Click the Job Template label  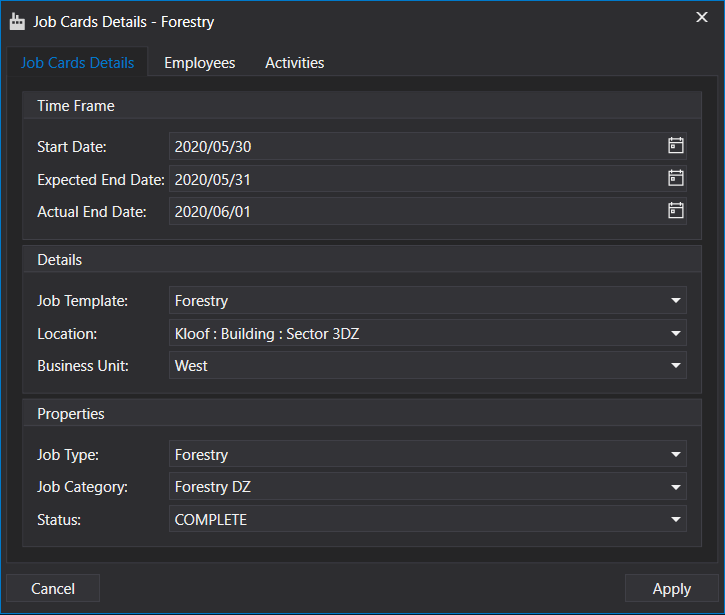82,301
